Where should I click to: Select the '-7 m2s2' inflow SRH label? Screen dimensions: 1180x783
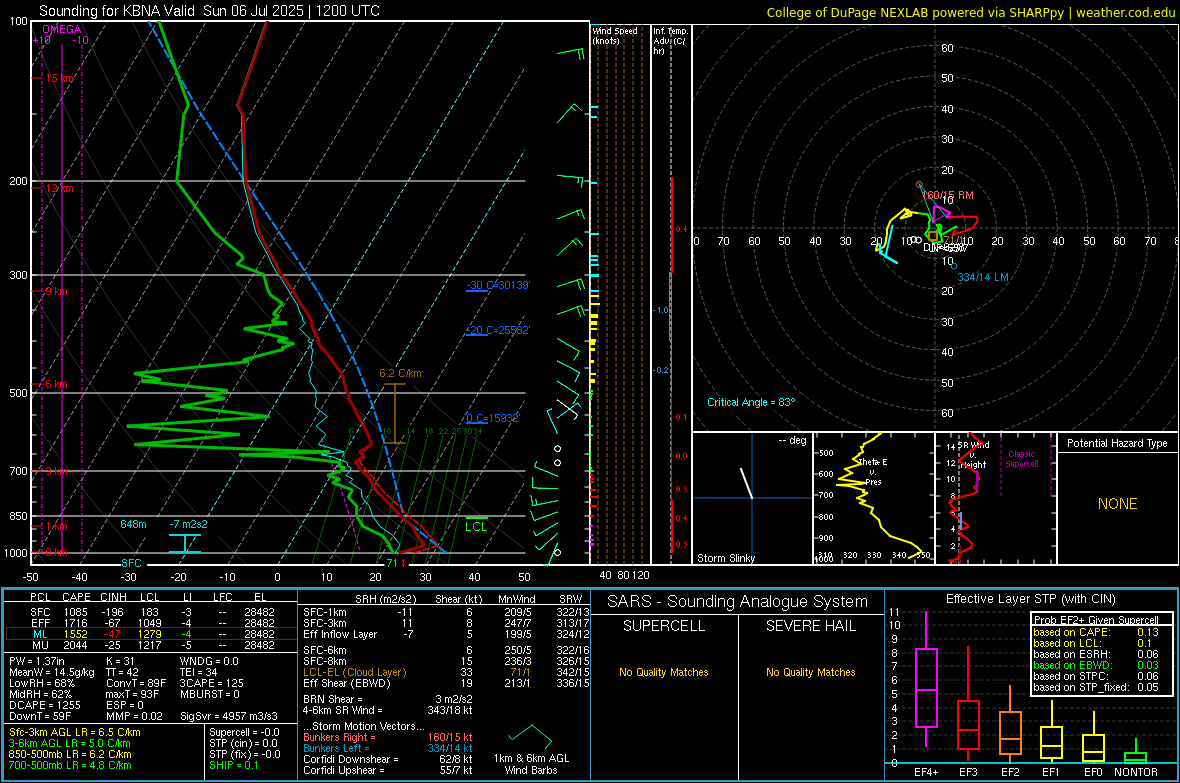188,524
